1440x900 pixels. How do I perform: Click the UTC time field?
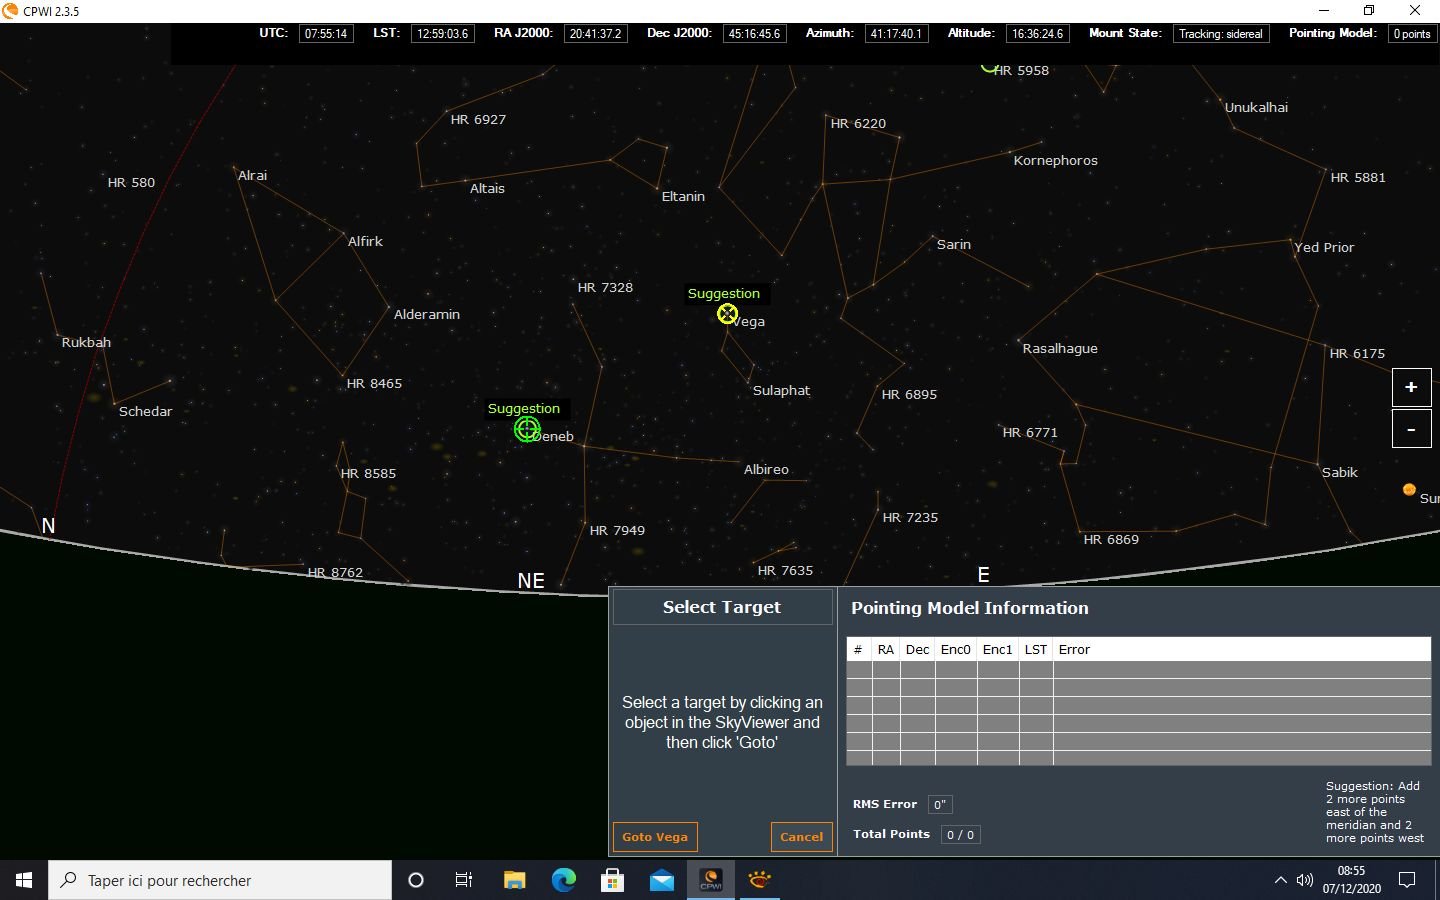pos(326,34)
